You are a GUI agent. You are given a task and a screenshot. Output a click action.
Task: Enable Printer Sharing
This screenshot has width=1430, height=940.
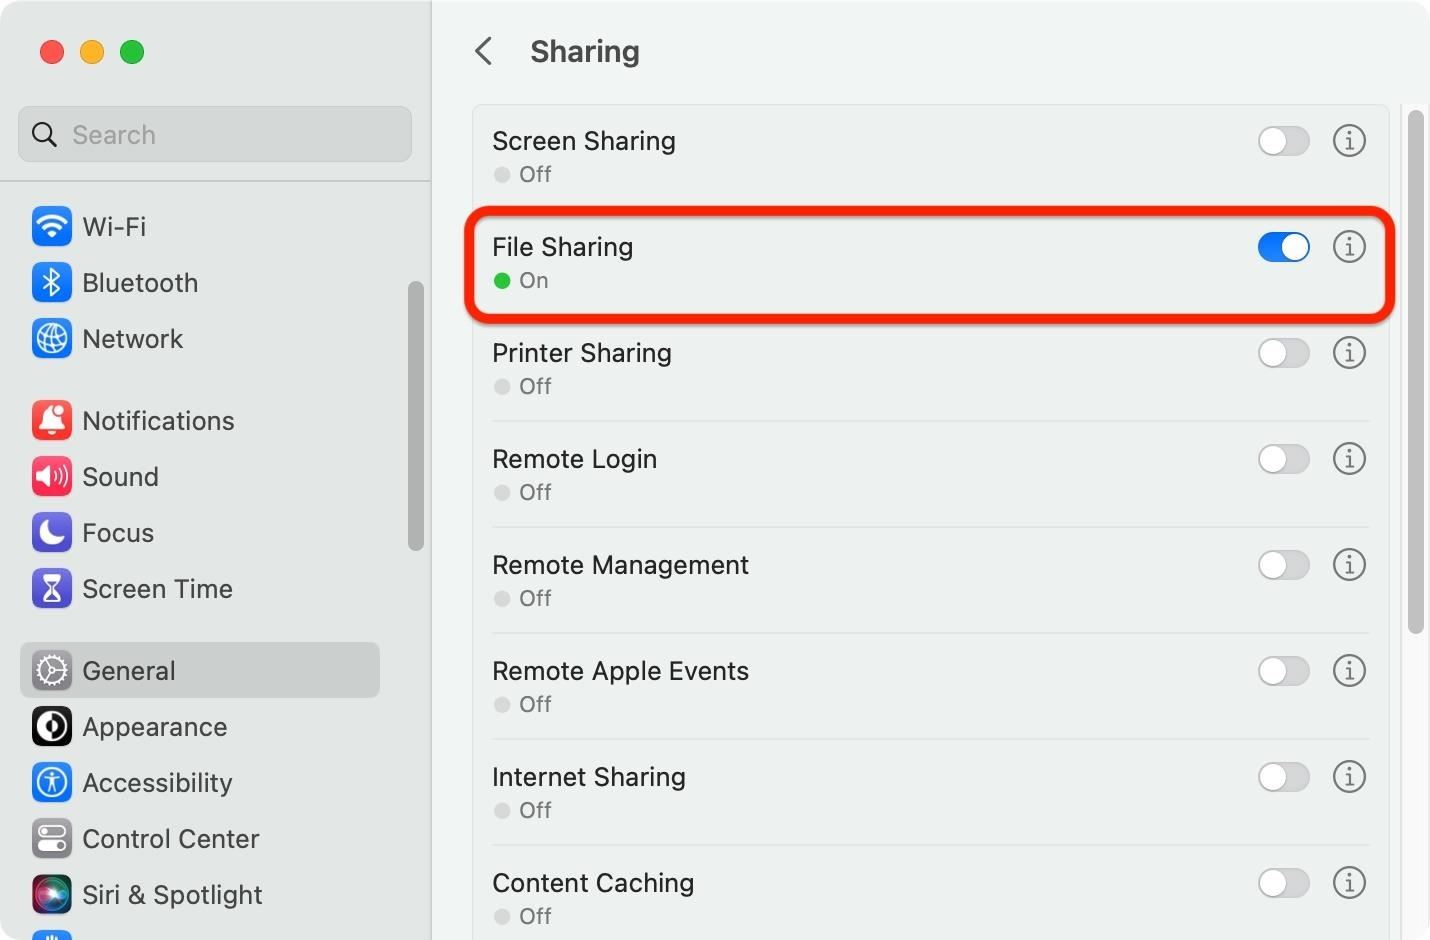point(1283,353)
